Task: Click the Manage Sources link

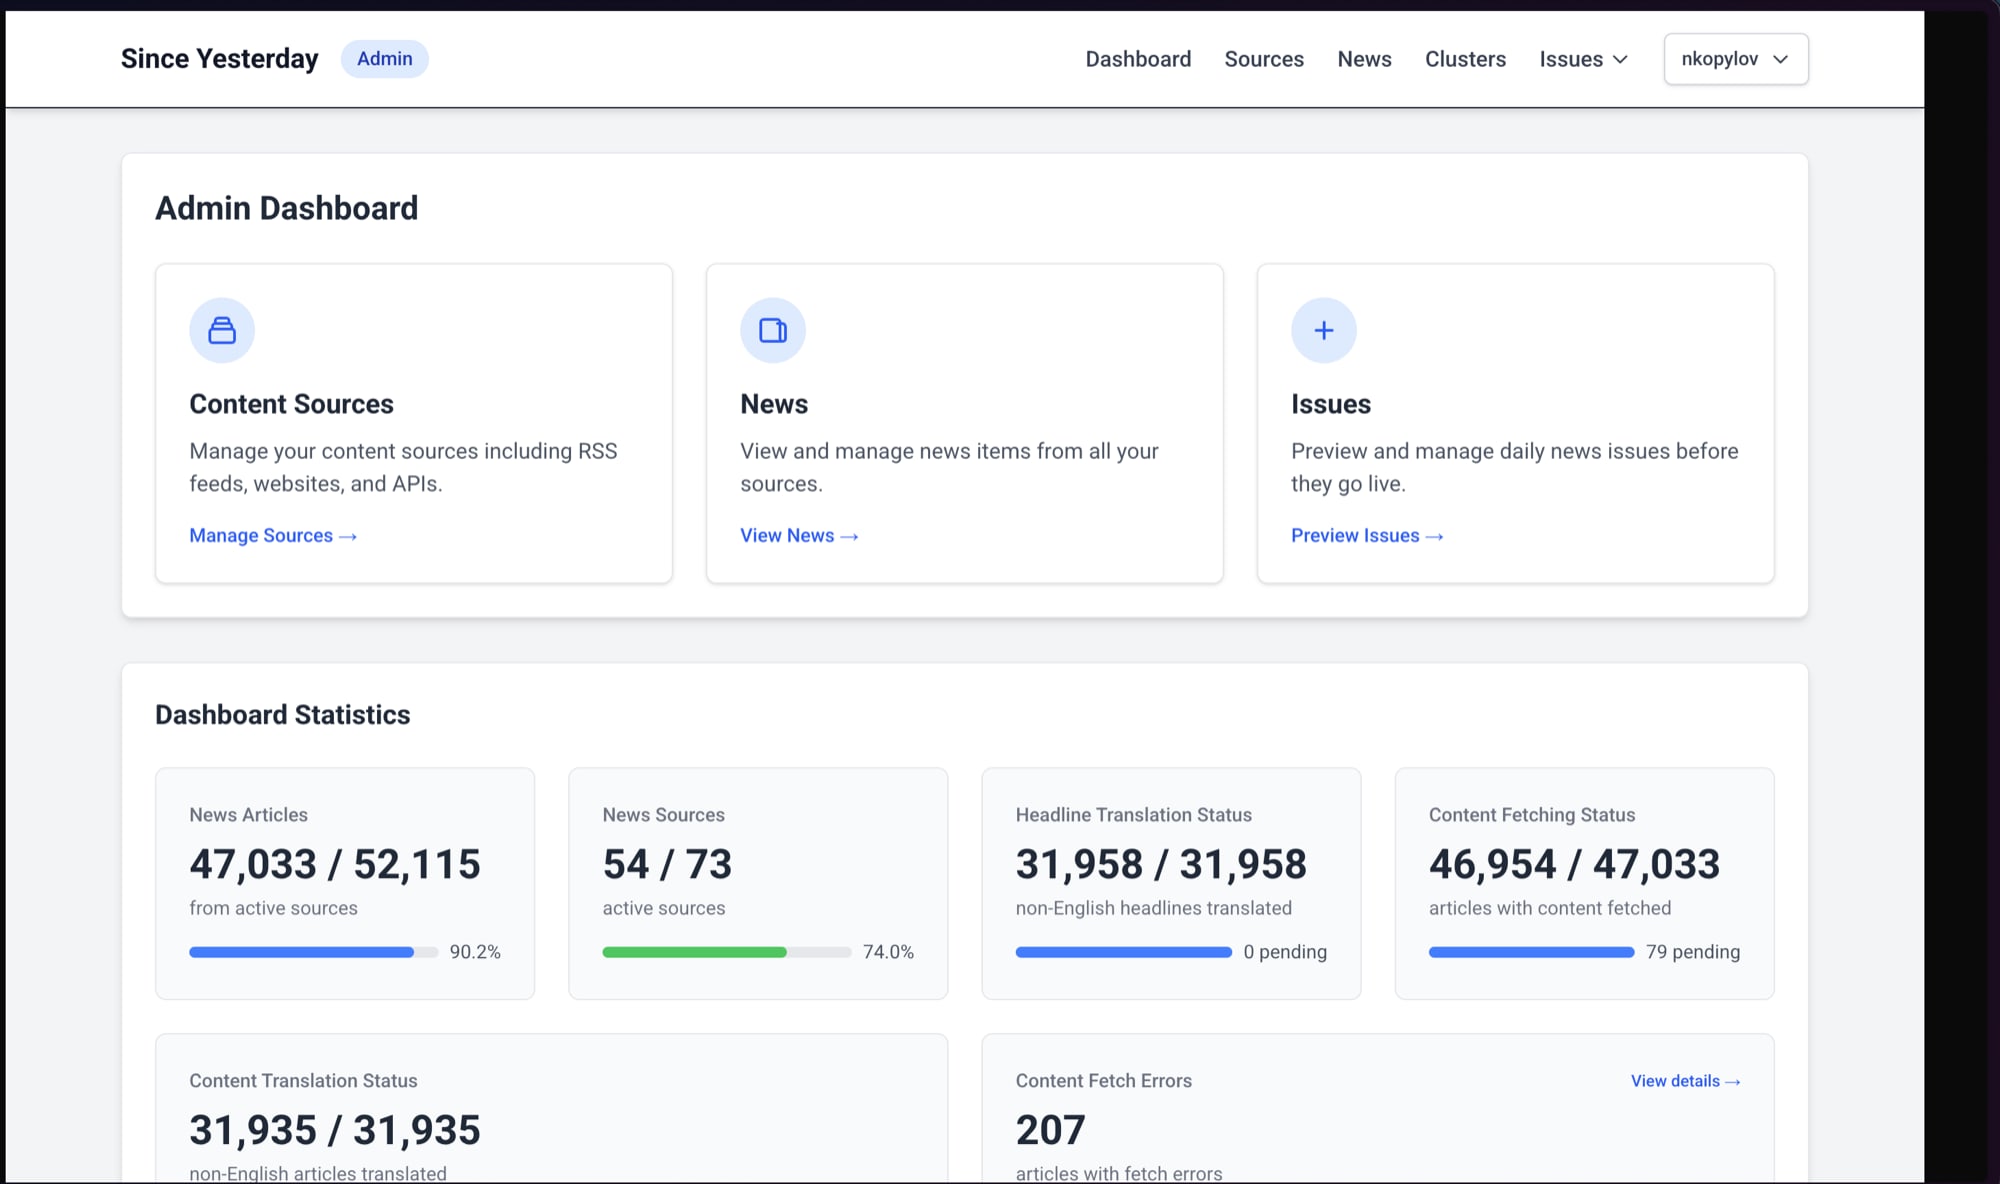Action: [272, 536]
